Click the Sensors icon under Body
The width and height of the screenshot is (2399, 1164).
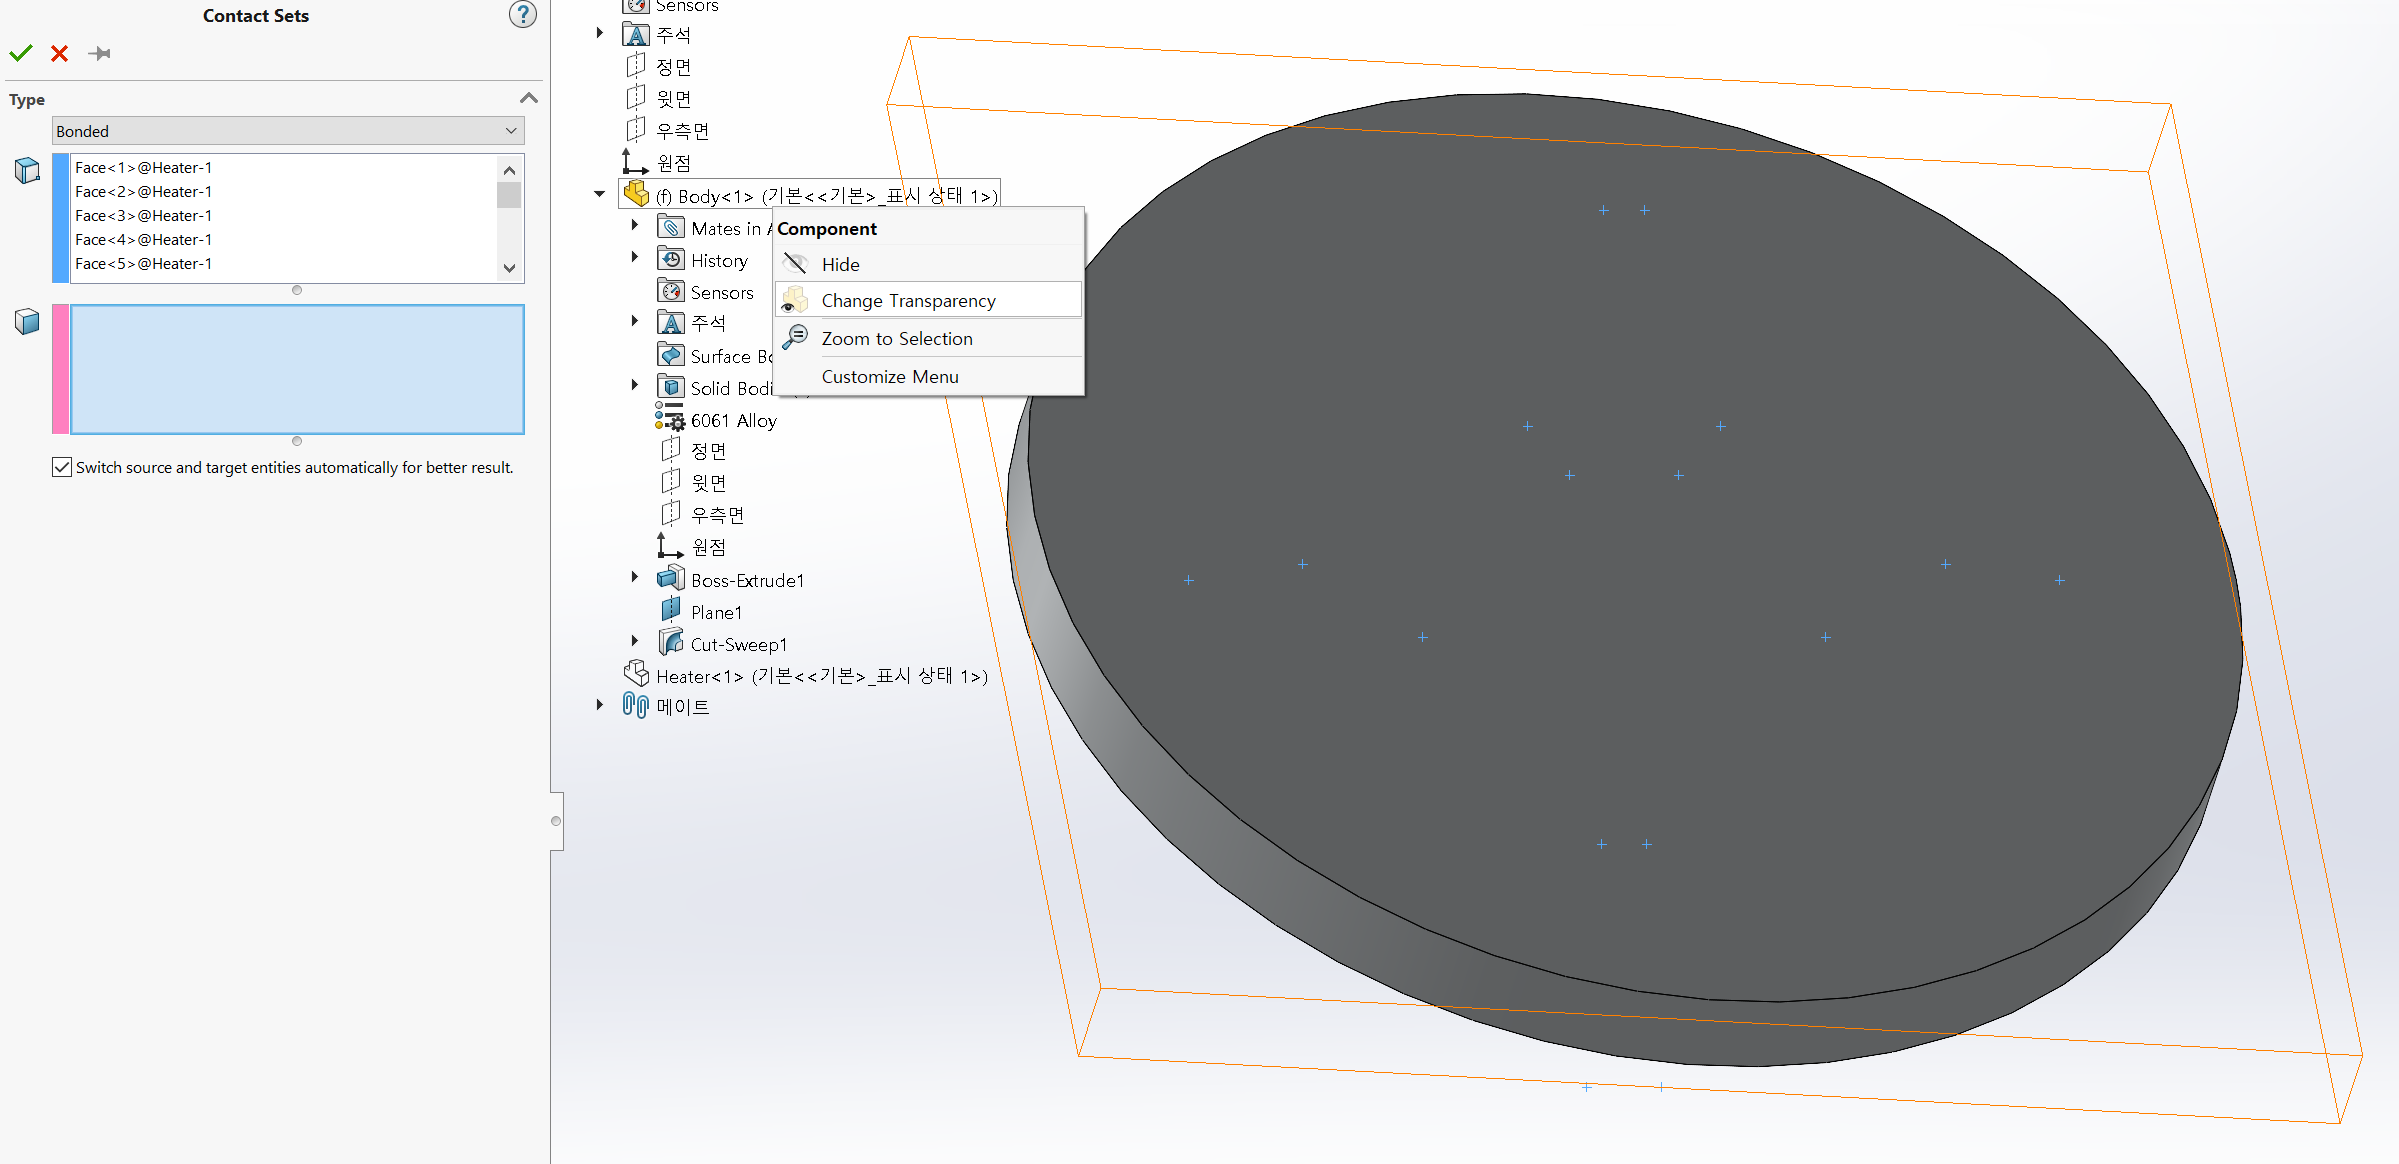pos(671,291)
